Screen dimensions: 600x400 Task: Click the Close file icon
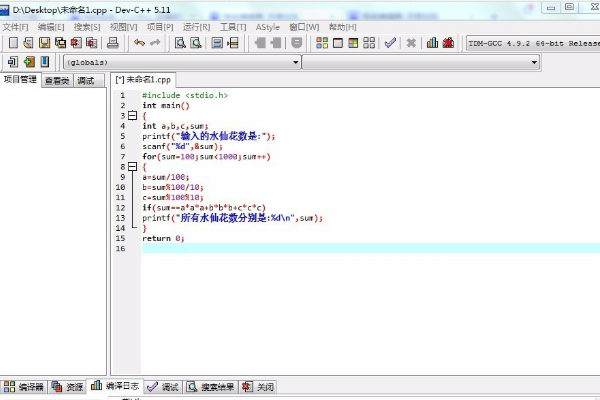76,42
